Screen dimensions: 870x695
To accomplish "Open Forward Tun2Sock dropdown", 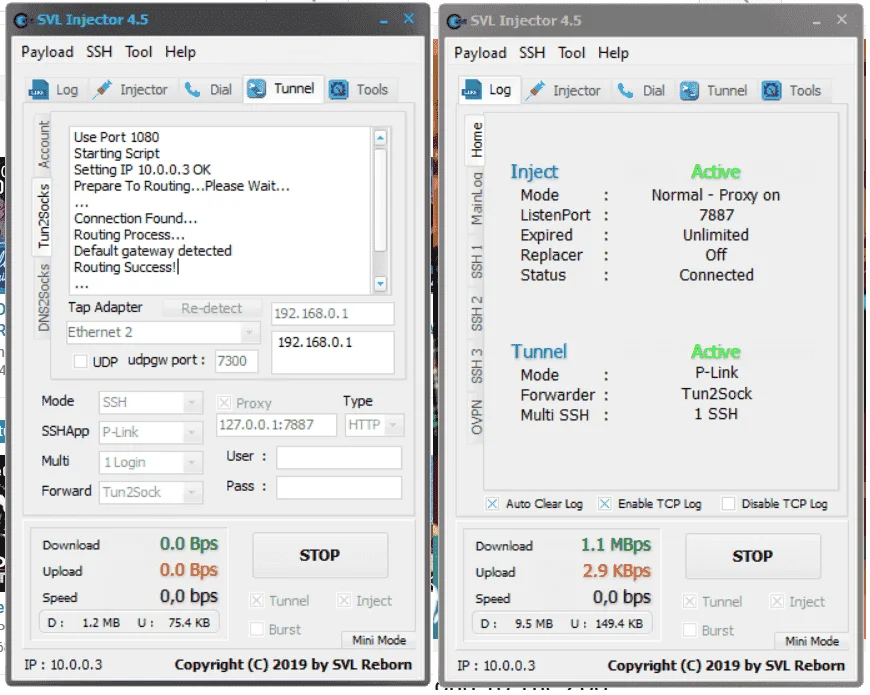I will (x=151, y=492).
